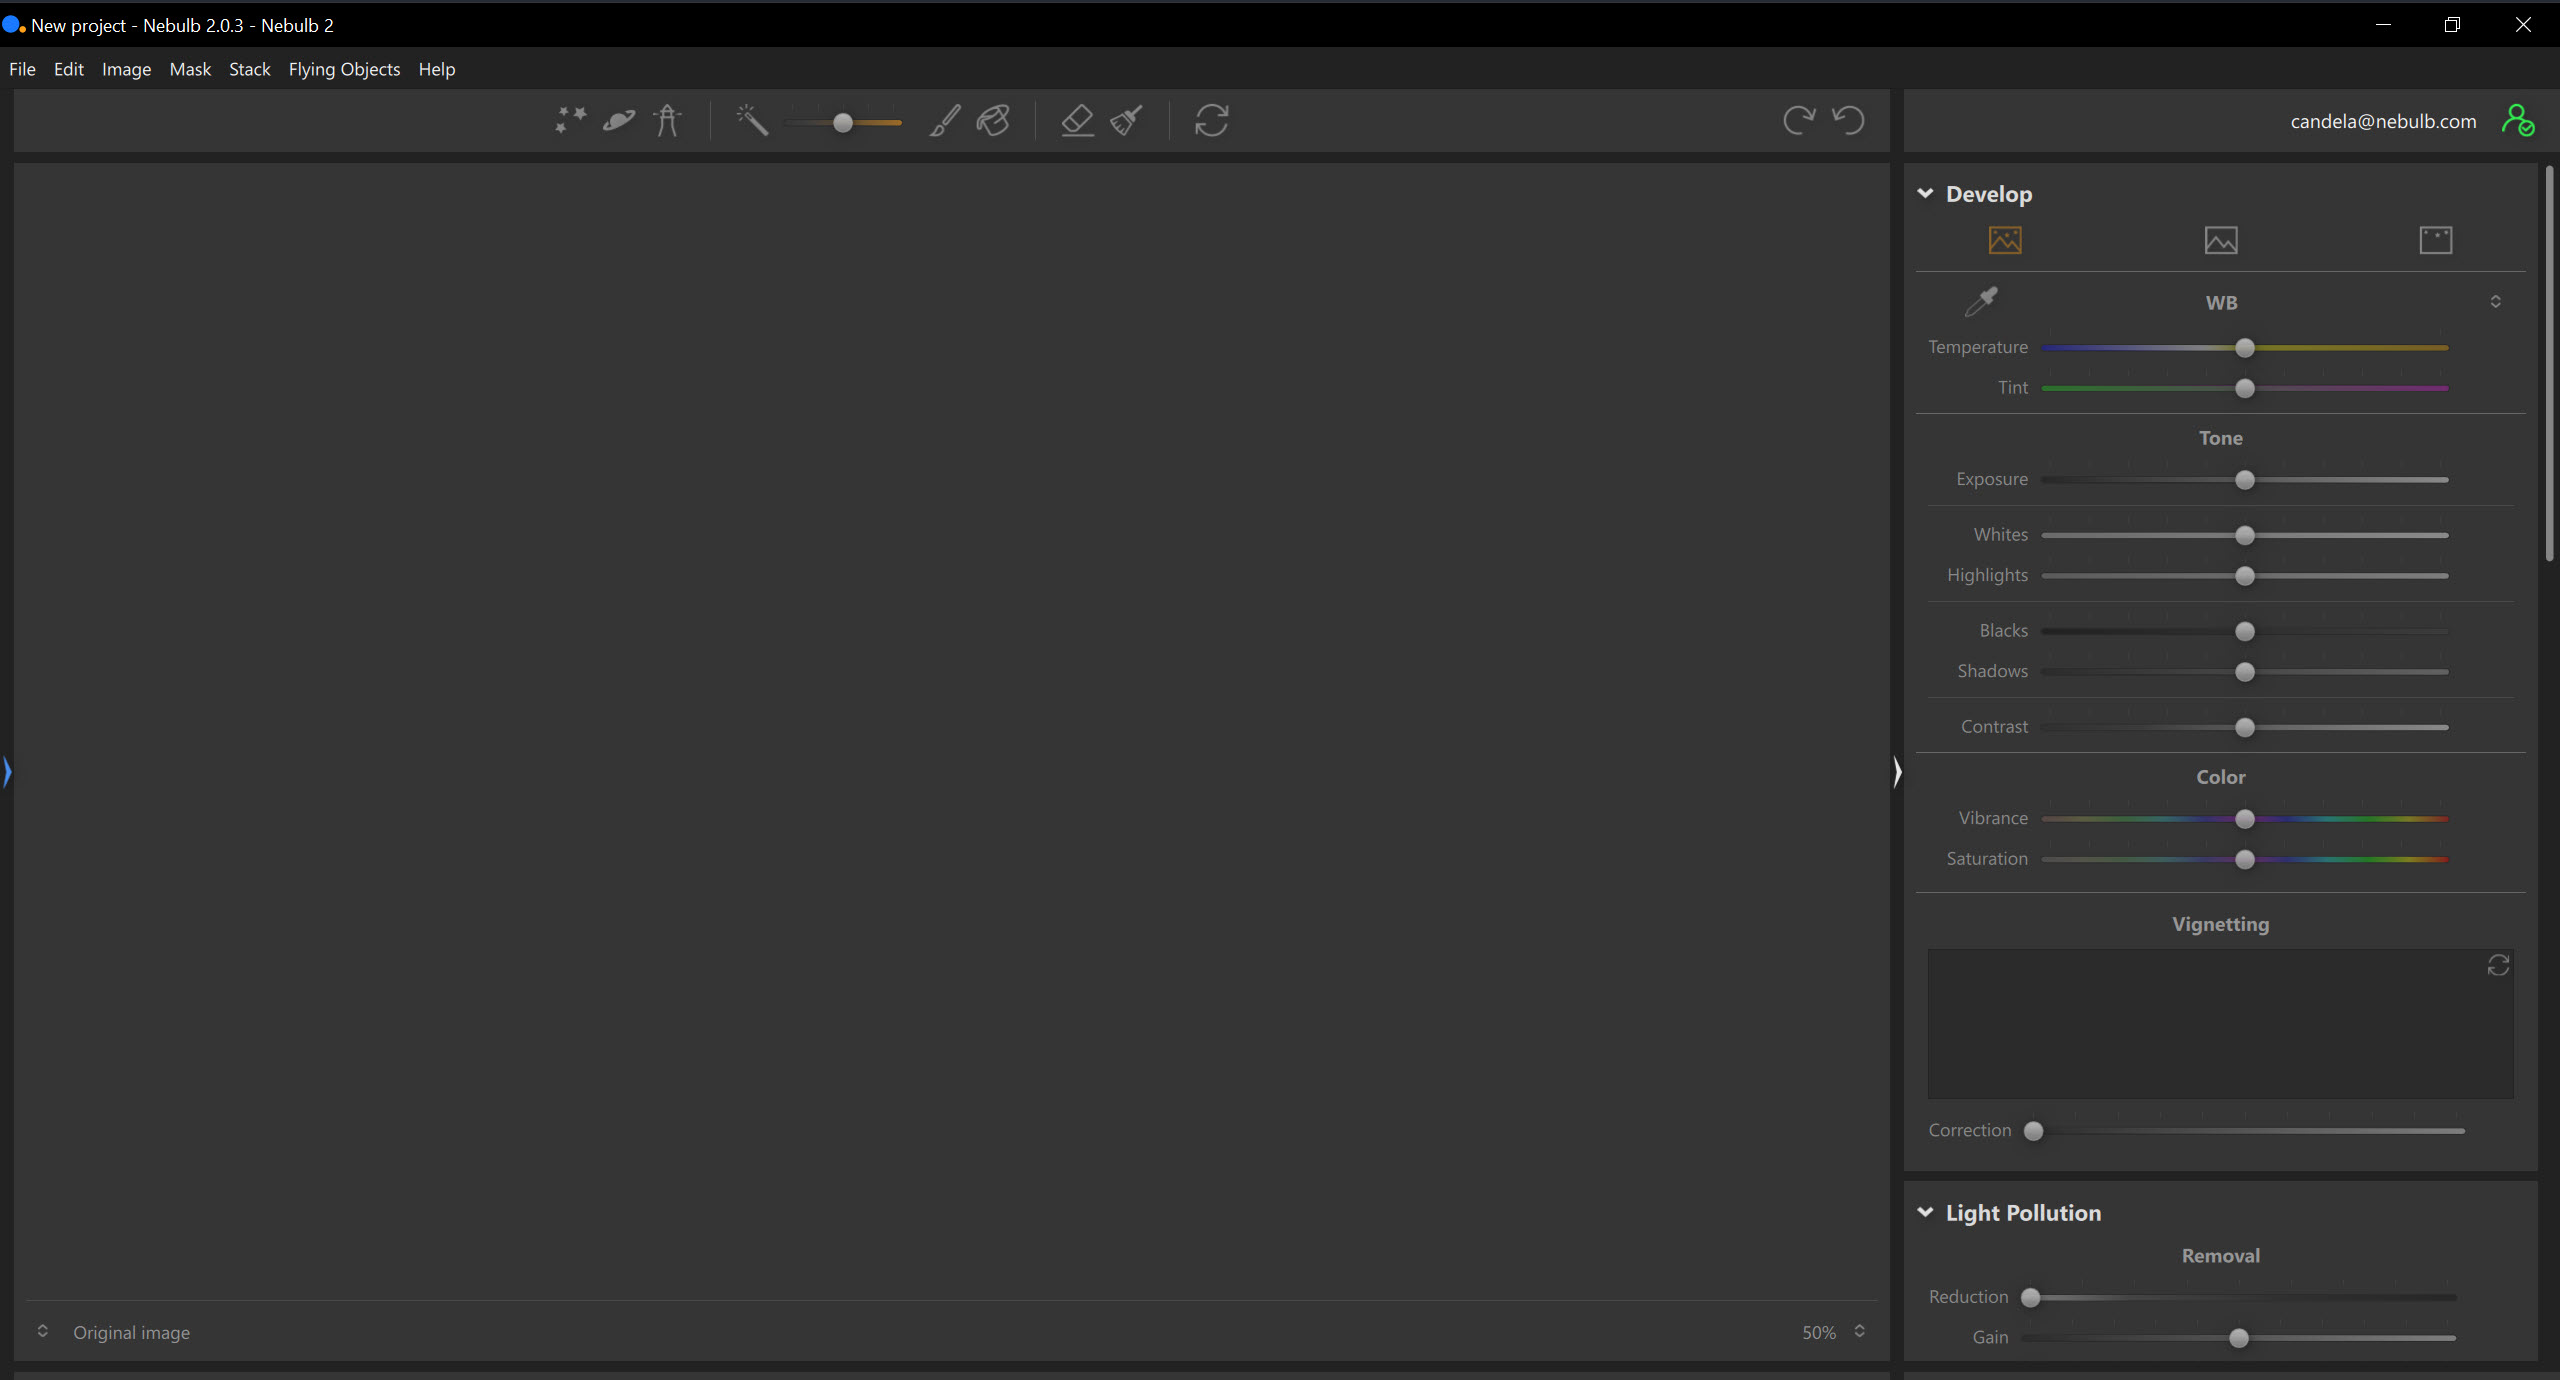This screenshot has height=1380, width=2560.
Task: Select the eraser tool
Action: coord(1077,121)
